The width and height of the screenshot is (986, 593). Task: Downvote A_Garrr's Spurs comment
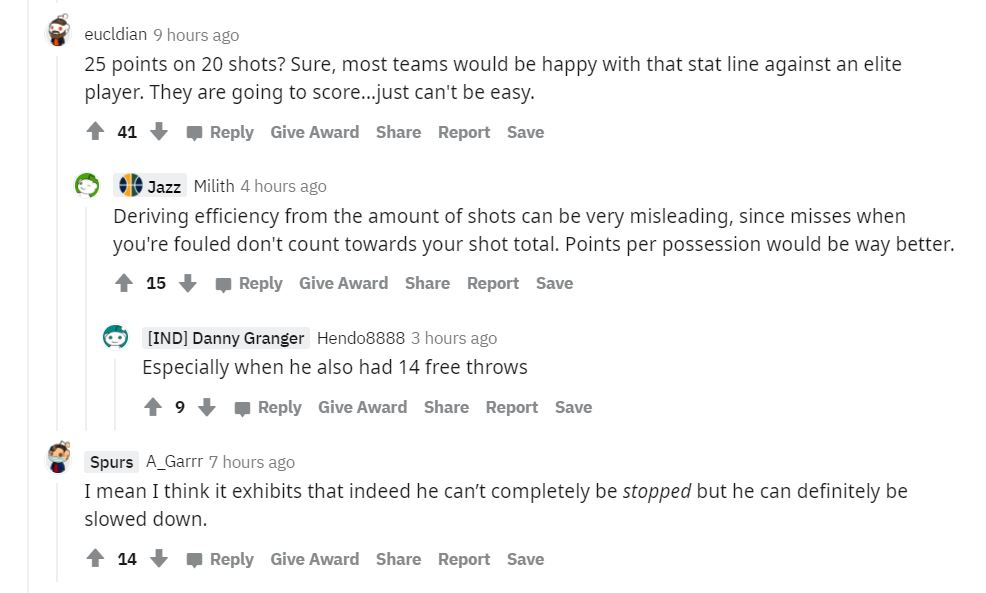[x=160, y=559]
